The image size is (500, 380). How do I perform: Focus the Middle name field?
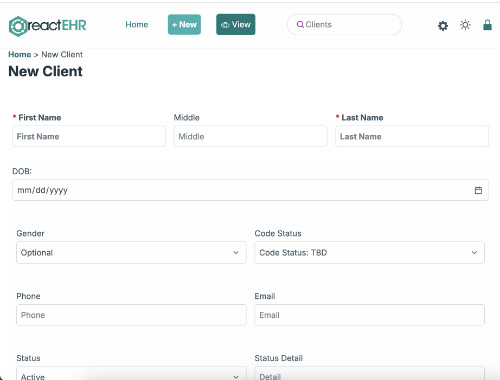tap(250, 136)
